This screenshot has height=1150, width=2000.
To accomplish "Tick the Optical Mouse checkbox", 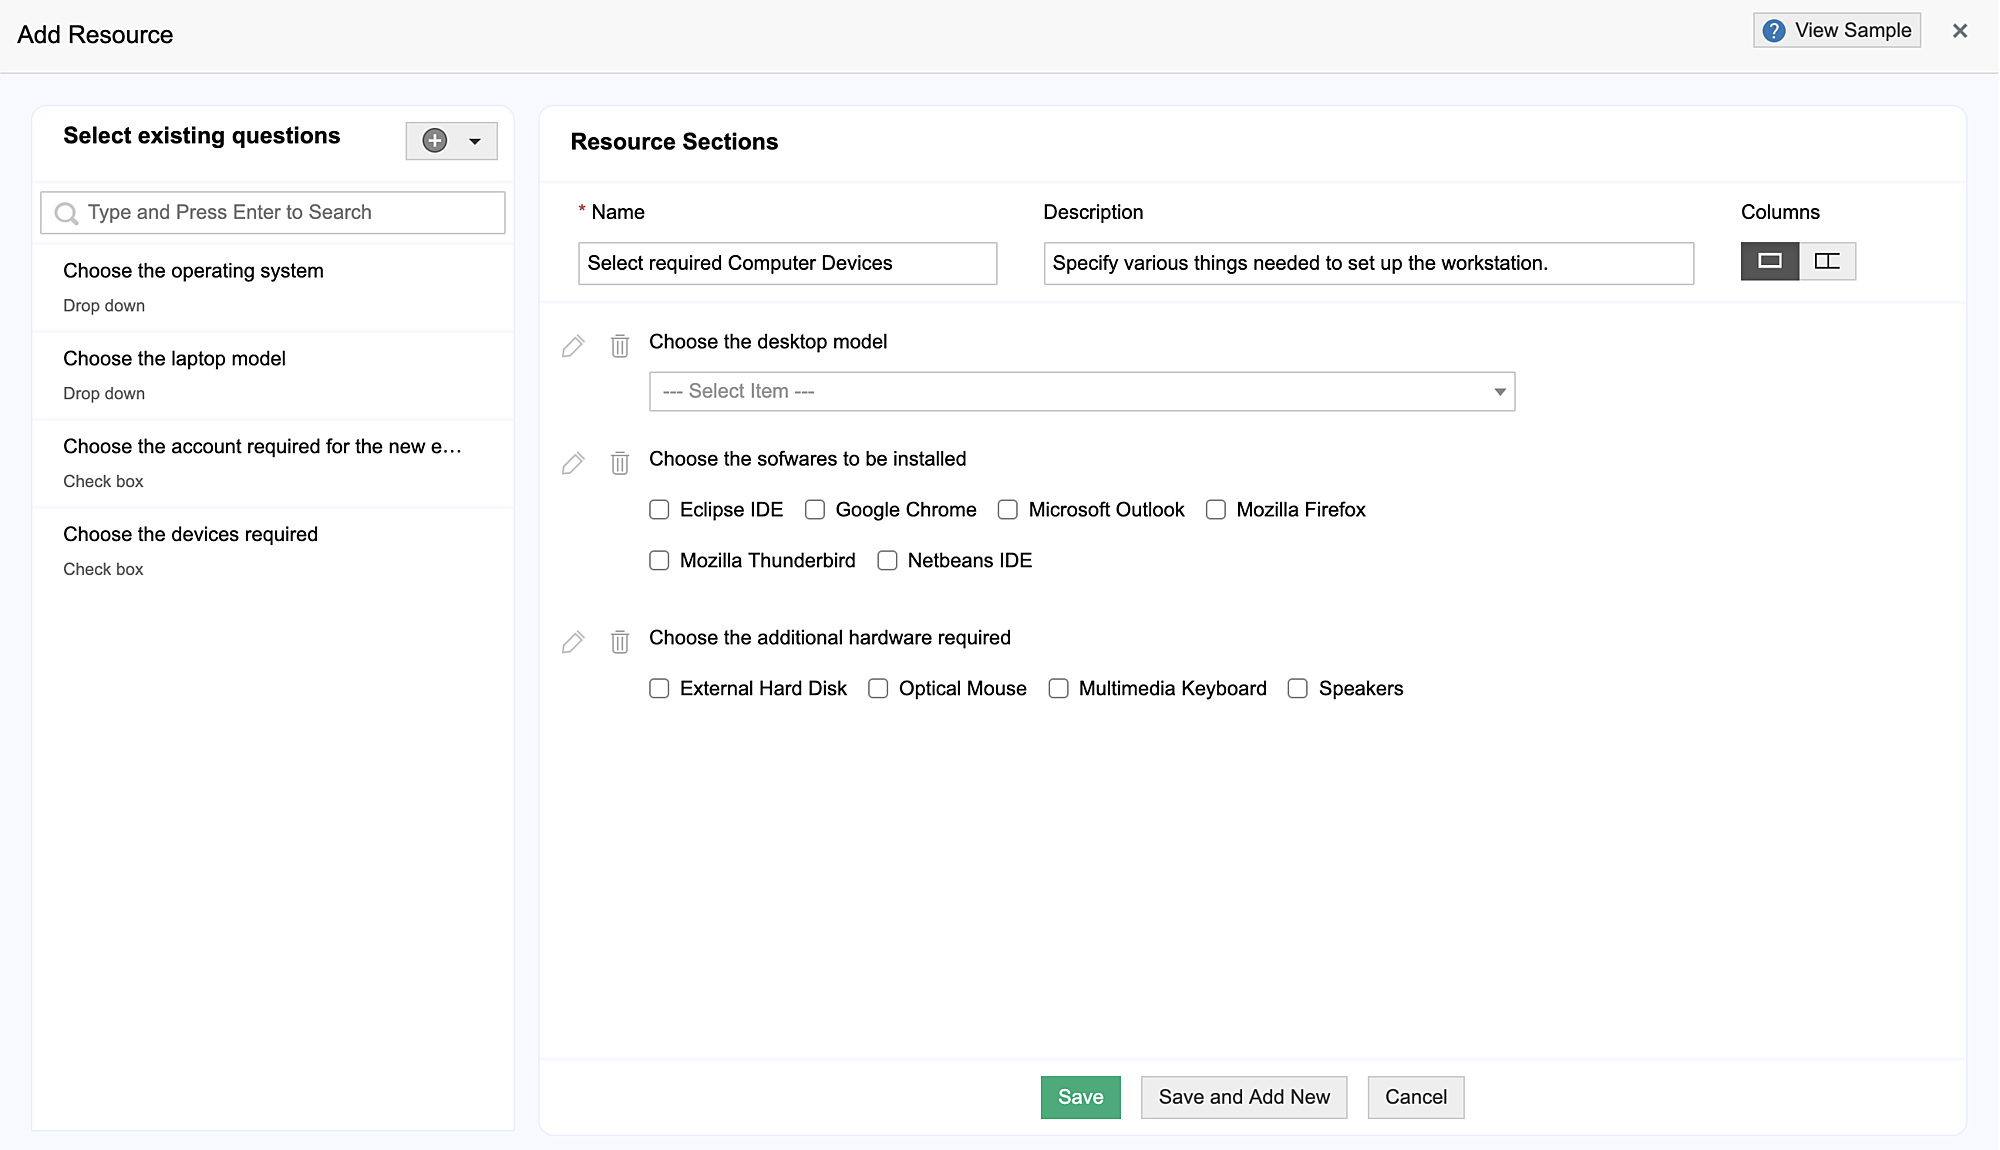I will click(878, 689).
